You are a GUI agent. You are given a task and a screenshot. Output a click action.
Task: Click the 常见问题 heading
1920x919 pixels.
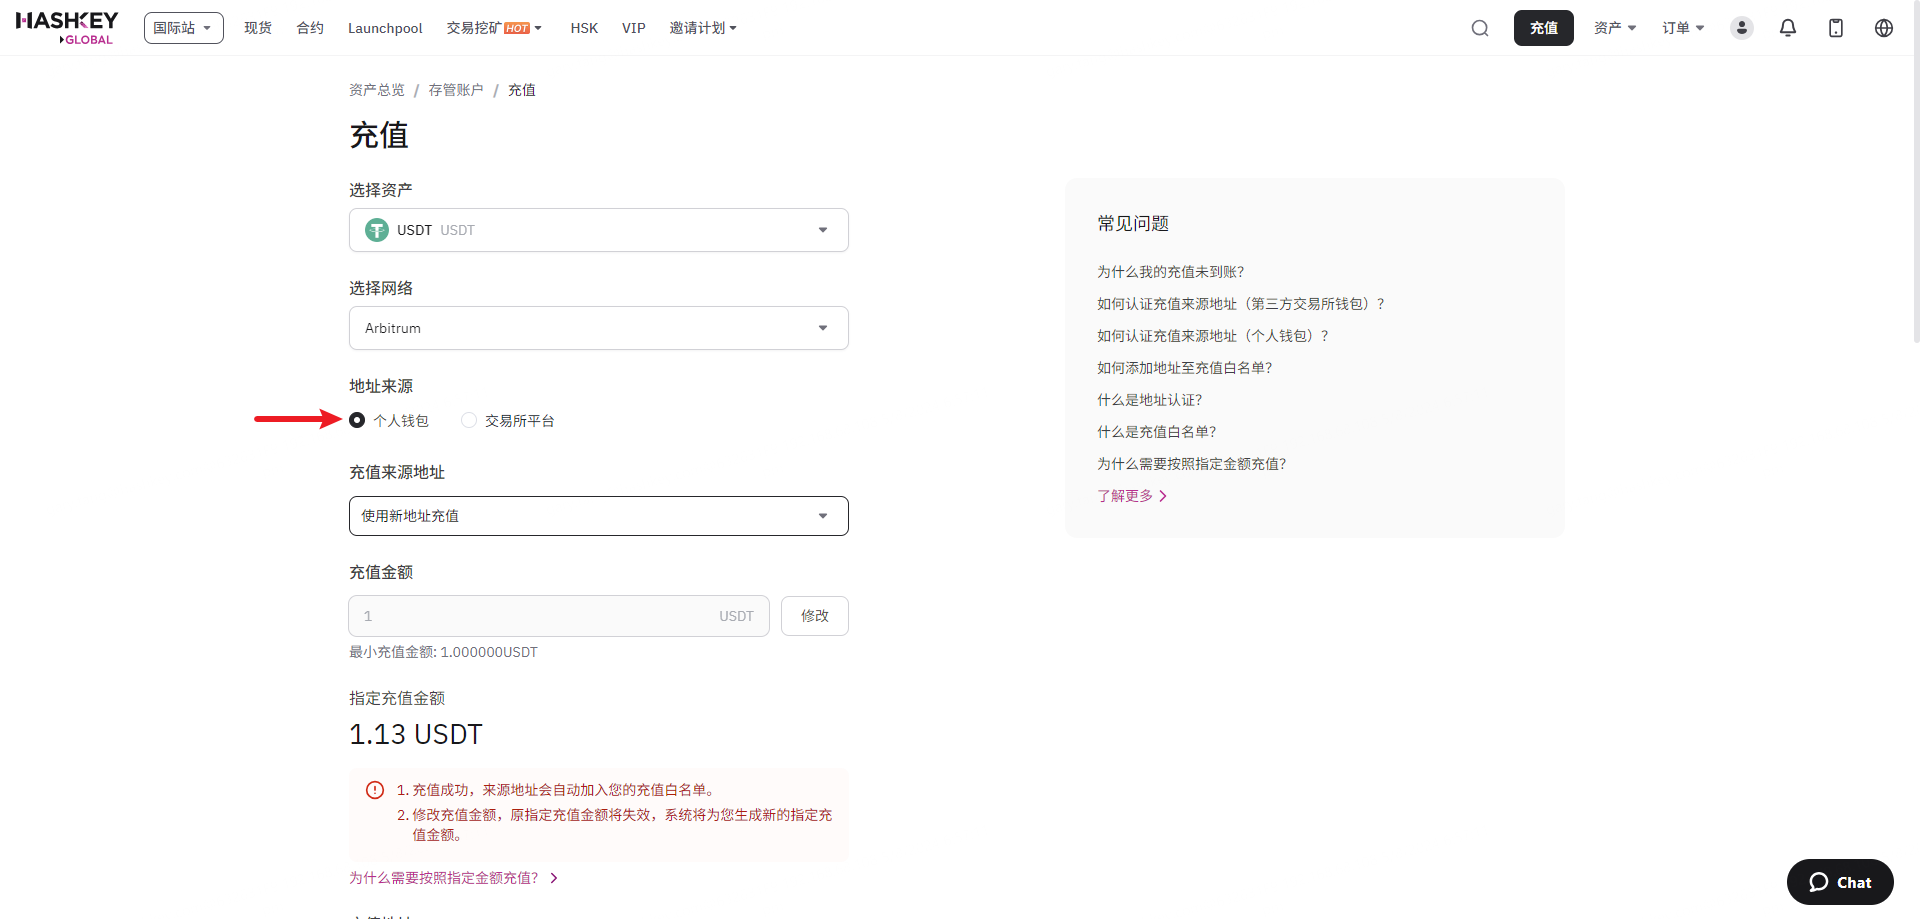pos(1133,224)
